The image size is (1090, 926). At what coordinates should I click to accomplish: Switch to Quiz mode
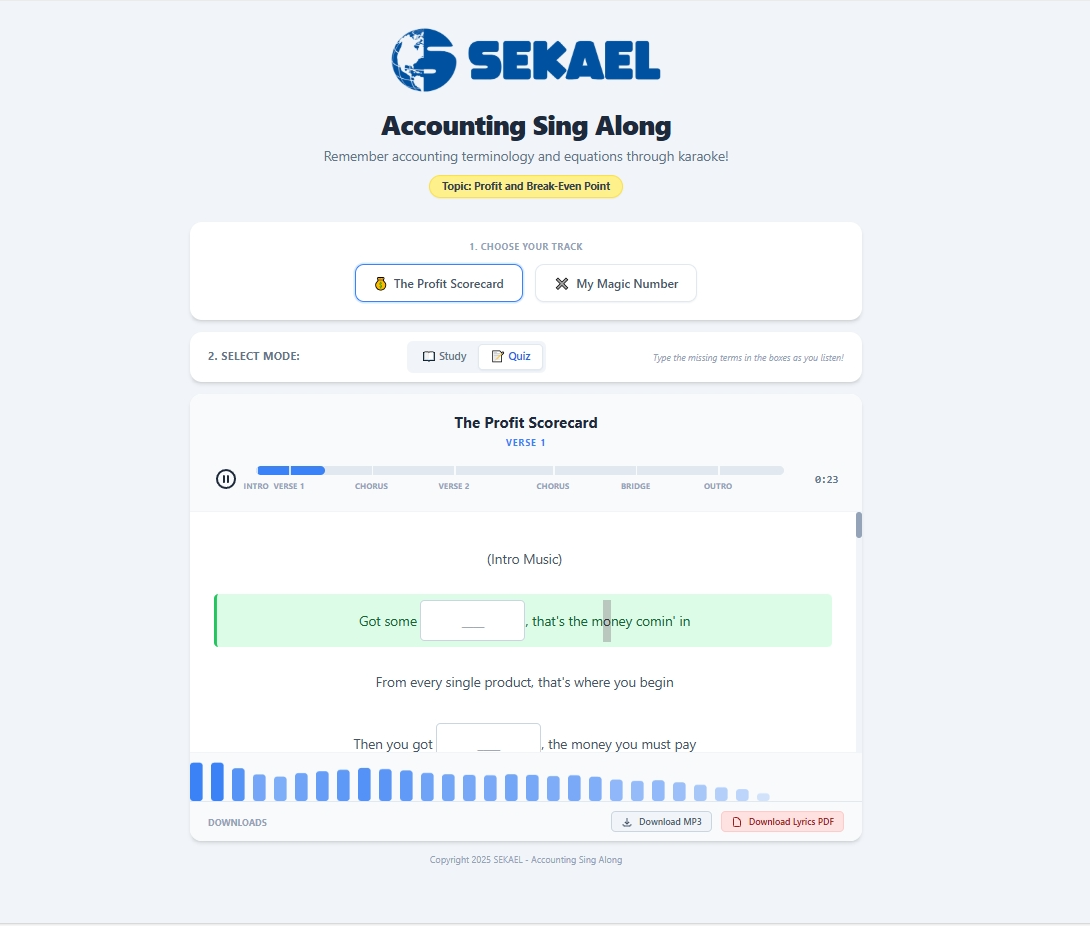[x=510, y=356]
